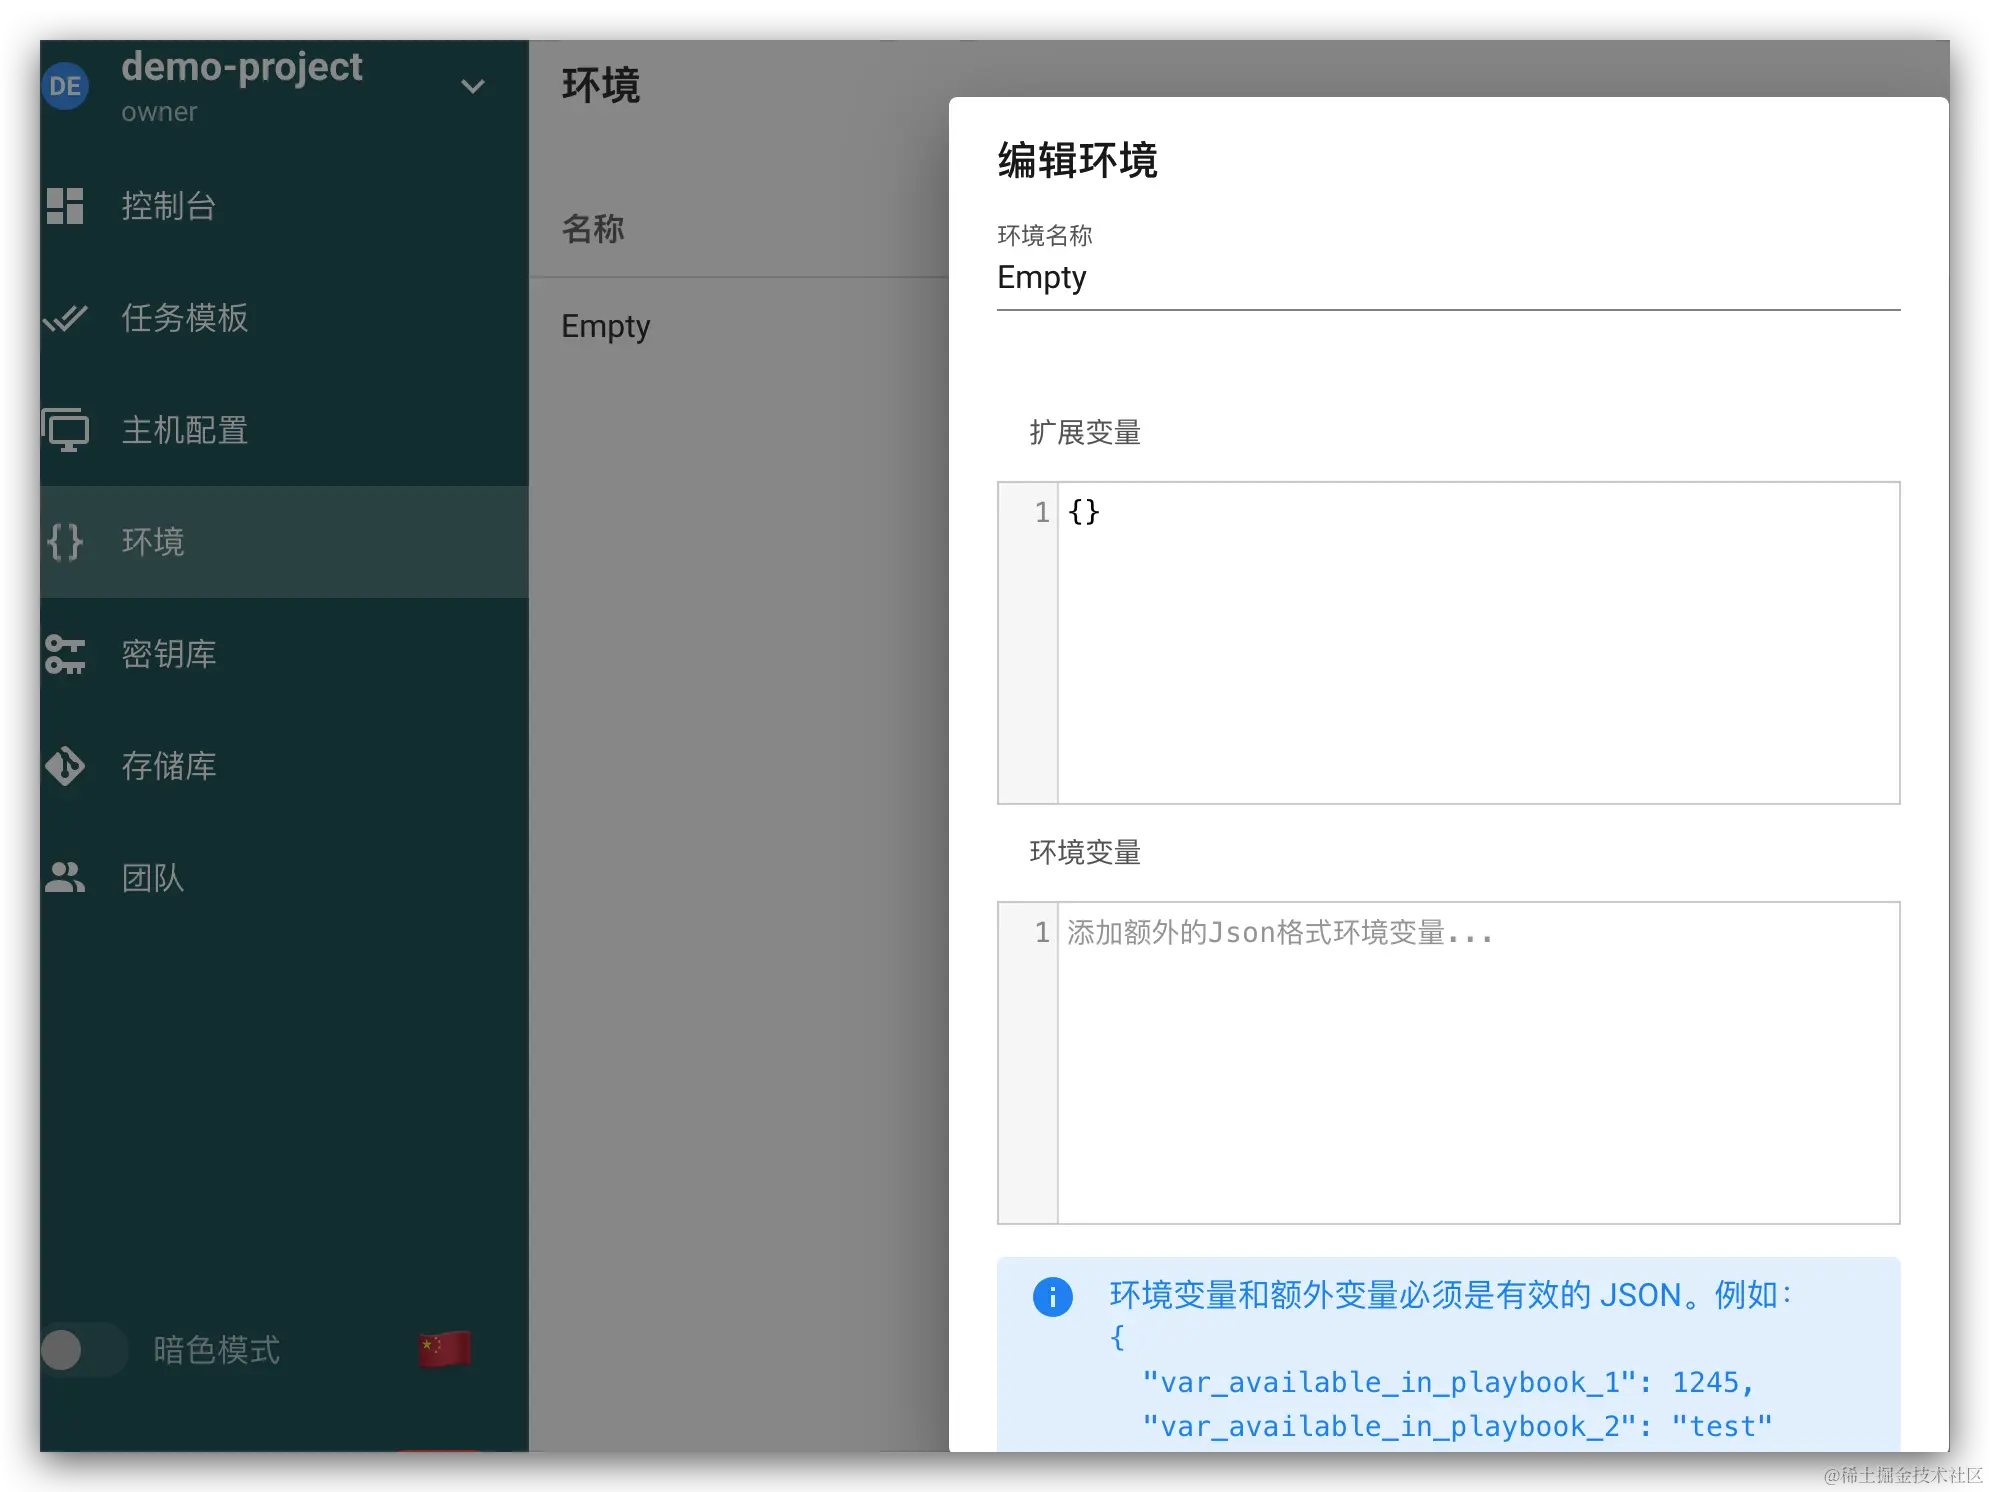Click the team people icon
1990x1492 pixels.
[x=65, y=877]
